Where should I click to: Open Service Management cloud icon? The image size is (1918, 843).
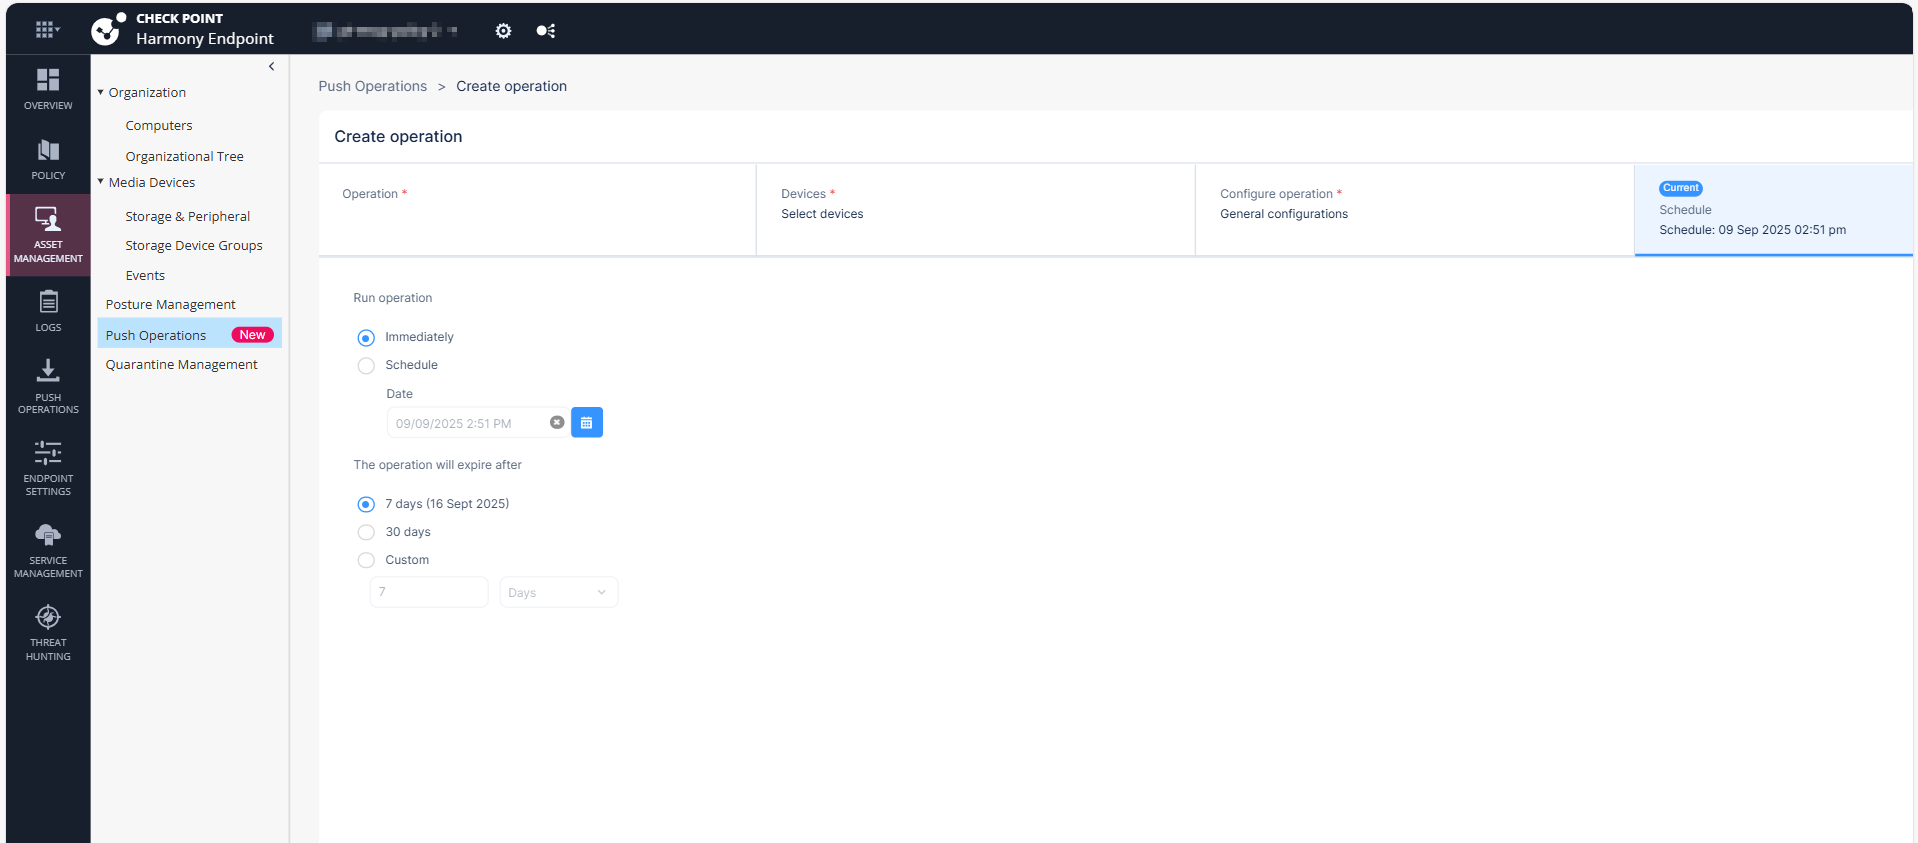click(x=48, y=536)
